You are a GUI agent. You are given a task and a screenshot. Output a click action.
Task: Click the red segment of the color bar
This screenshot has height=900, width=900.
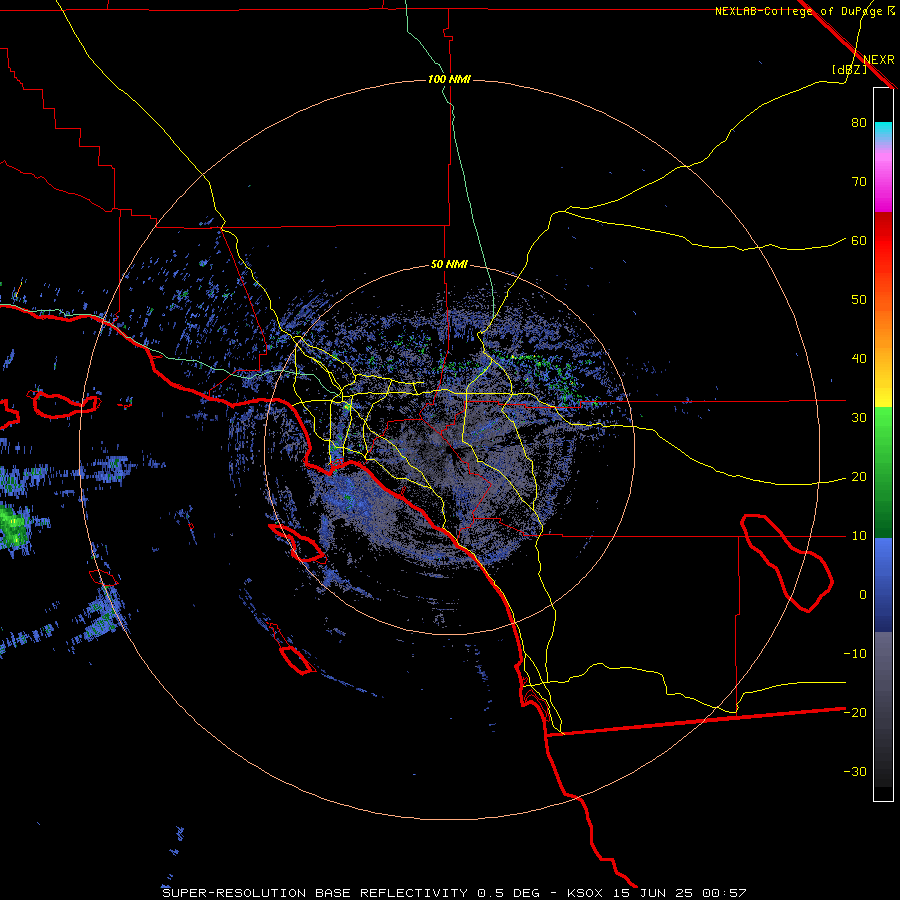click(x=883, y=241)
